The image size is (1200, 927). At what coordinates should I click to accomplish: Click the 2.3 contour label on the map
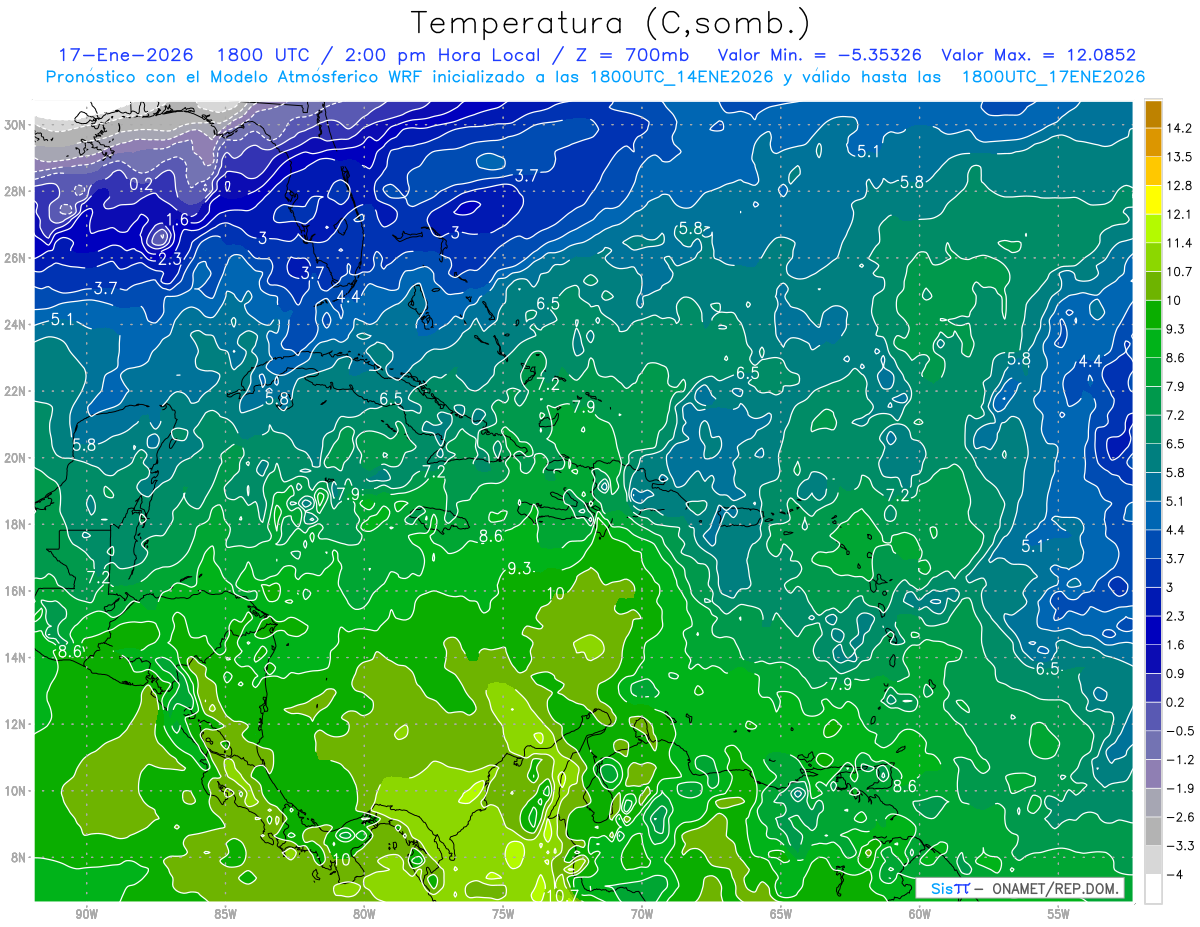(169, 259)
